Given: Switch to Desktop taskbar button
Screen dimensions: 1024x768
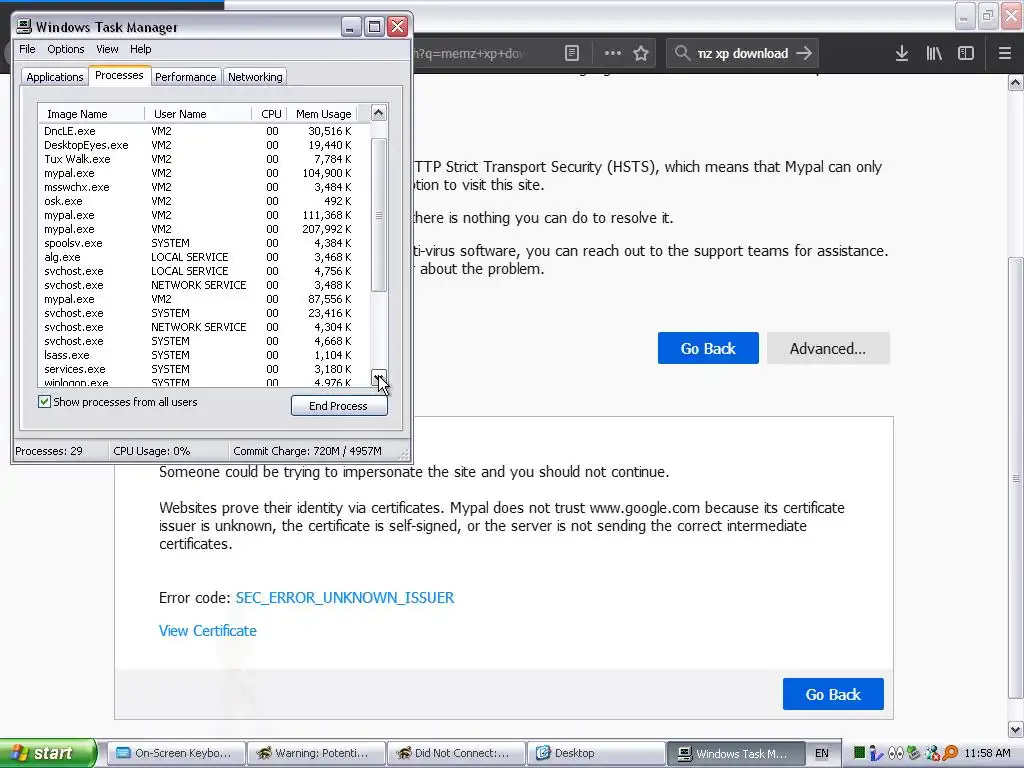Looking at the screenshot, I should point(596,753).
